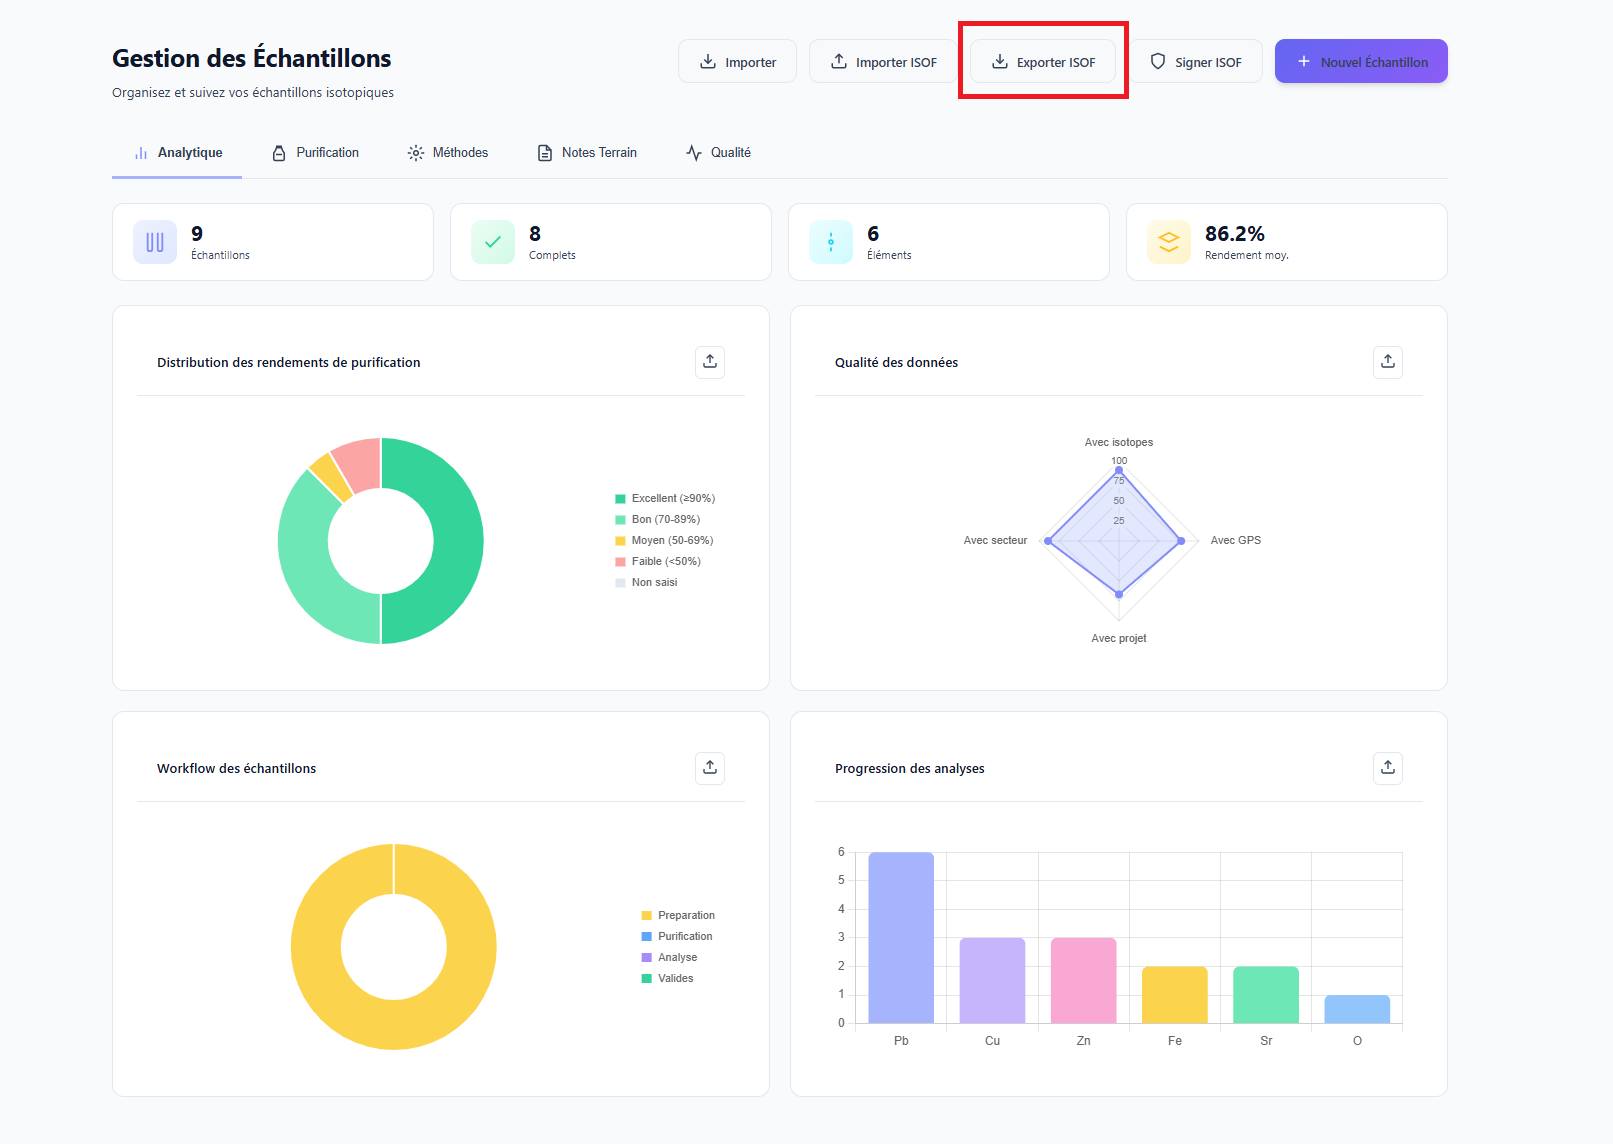This screenshot has height=1144, width=1613.
Task: Create a Nouvel Échantillon
Action: click(x=1360, y=62)
